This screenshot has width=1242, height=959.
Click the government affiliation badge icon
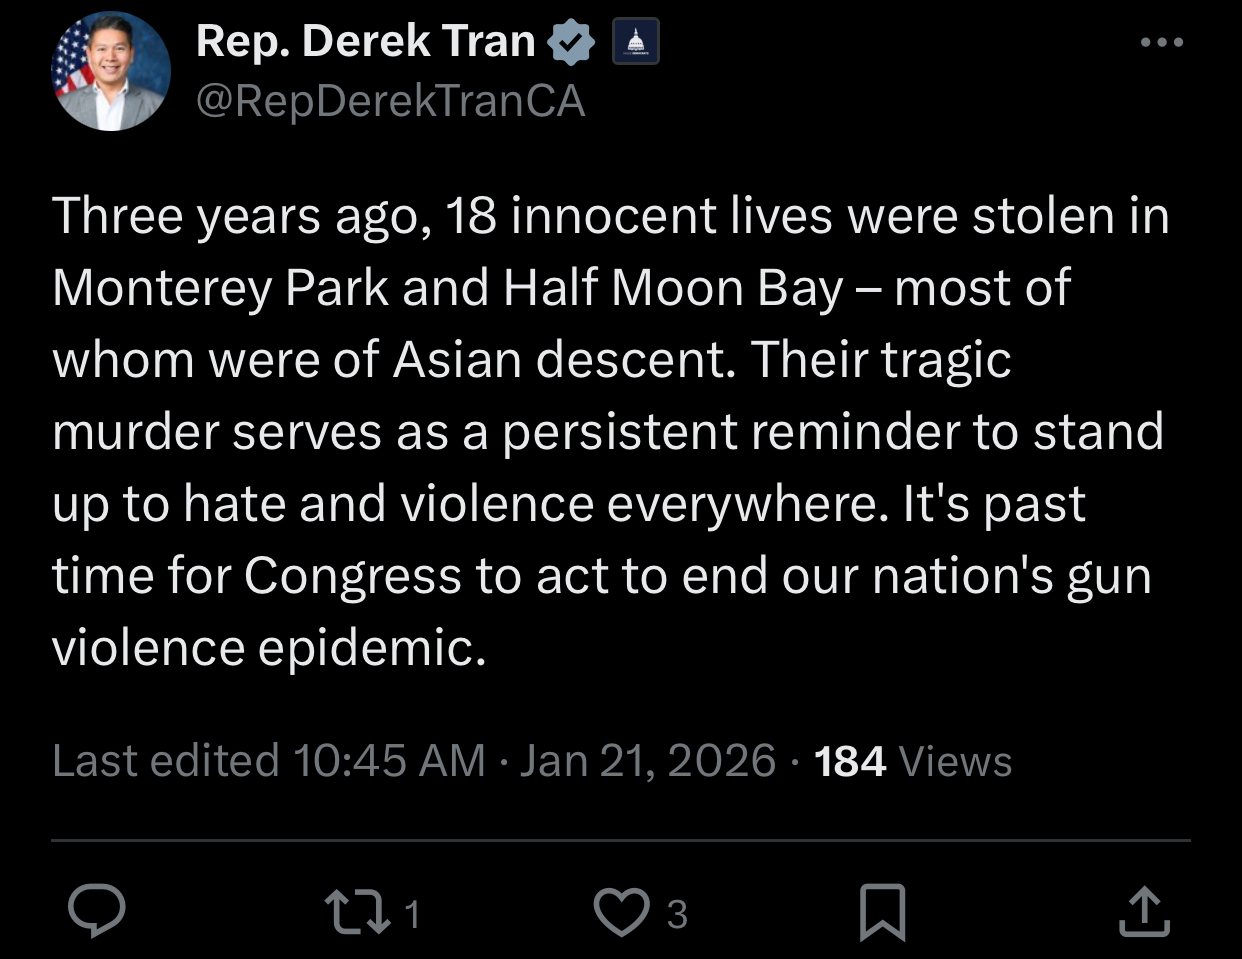click(x=635, y=43)
